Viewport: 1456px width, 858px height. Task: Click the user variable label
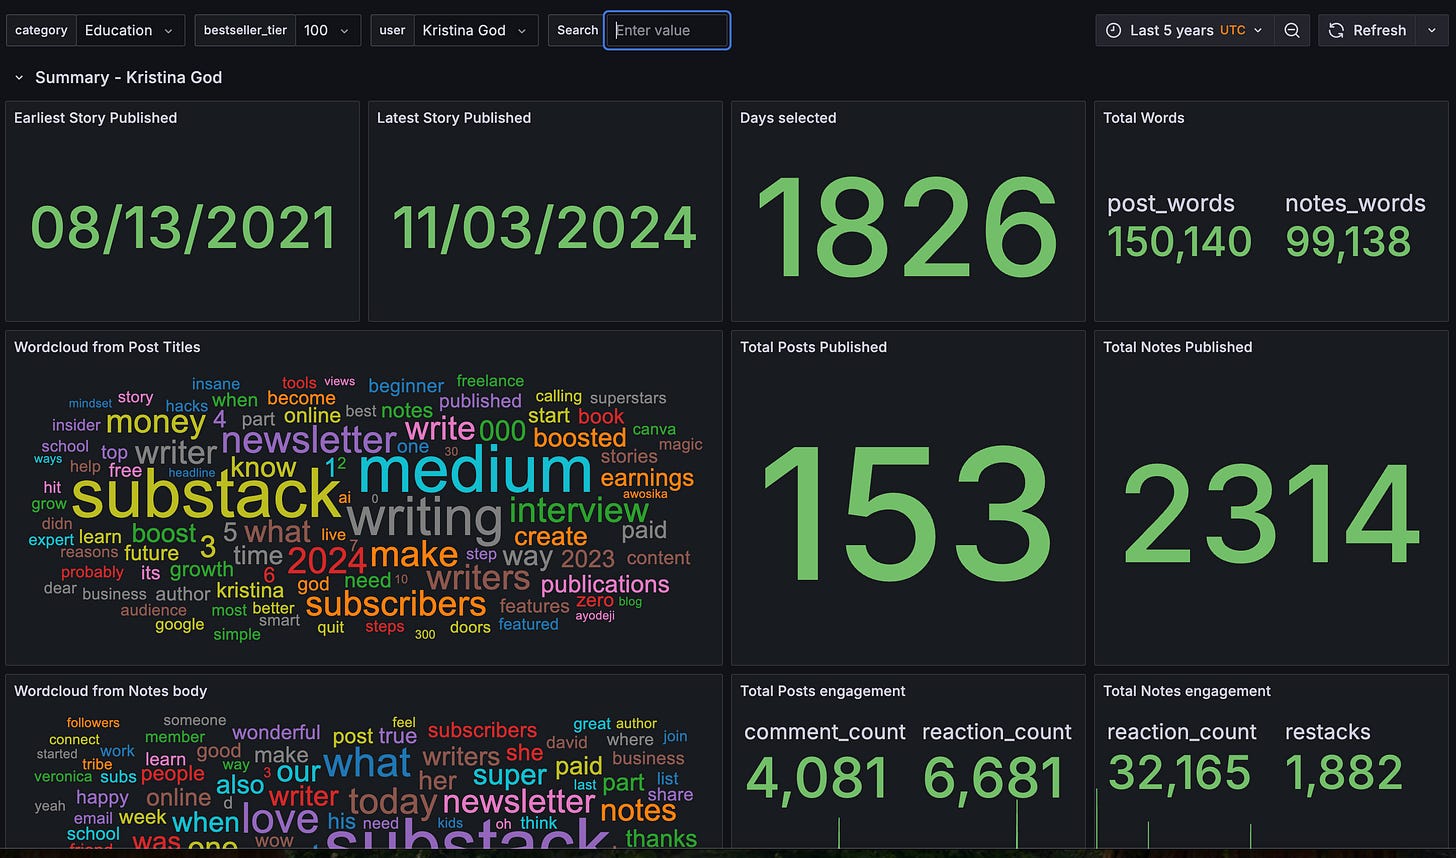[392, 30]
